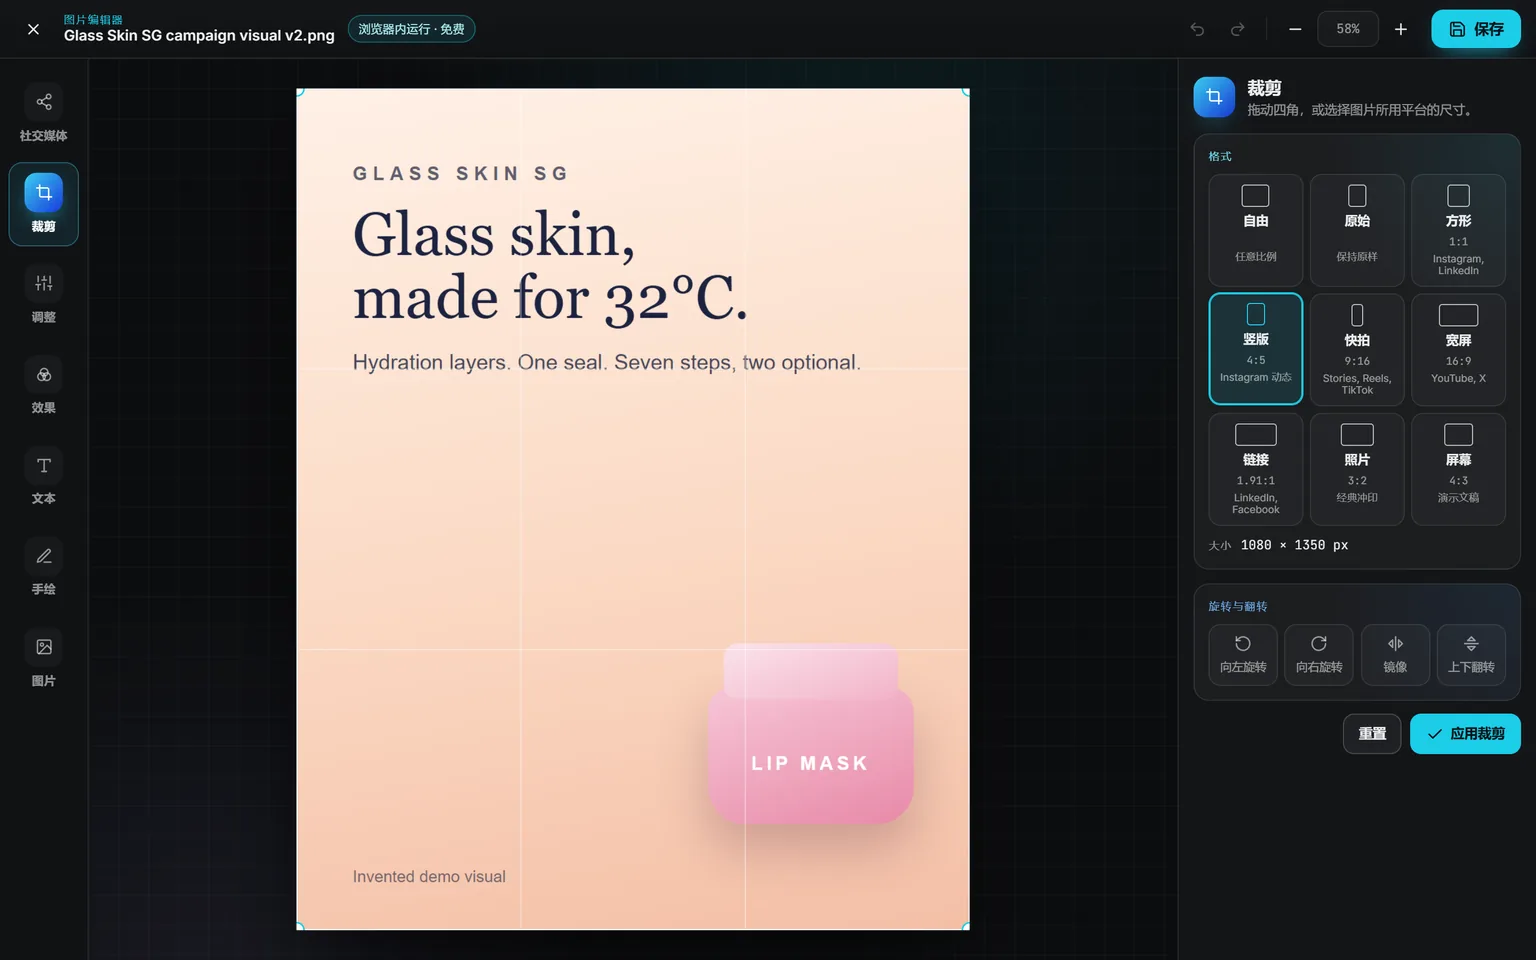Undo the last edit

tap(1197, 29)
